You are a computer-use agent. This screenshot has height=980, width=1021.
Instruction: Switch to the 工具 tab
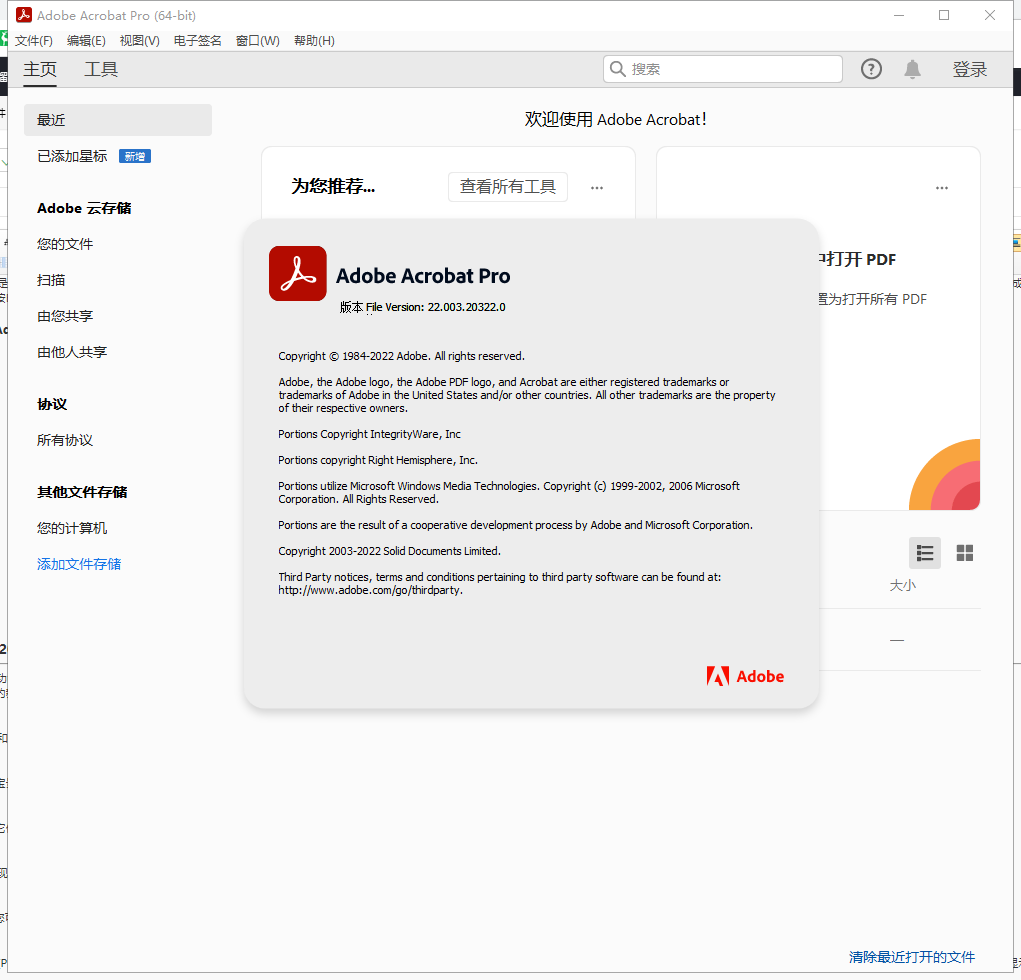tap(101, 69)
